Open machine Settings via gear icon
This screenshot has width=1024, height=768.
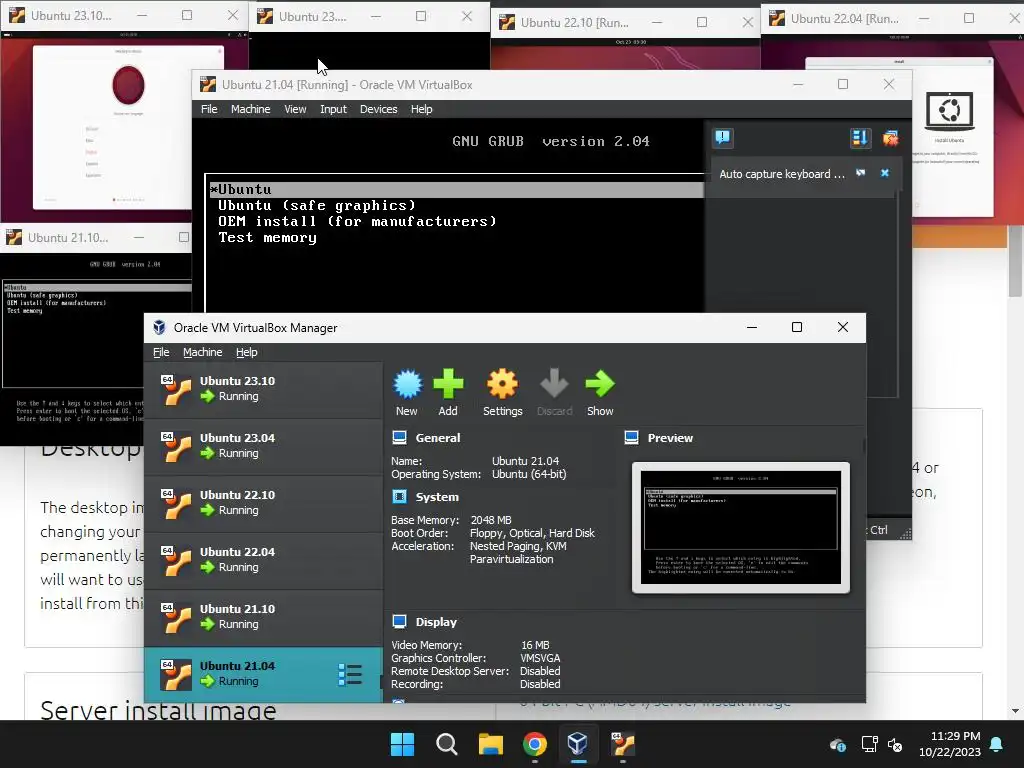point(502,384)
